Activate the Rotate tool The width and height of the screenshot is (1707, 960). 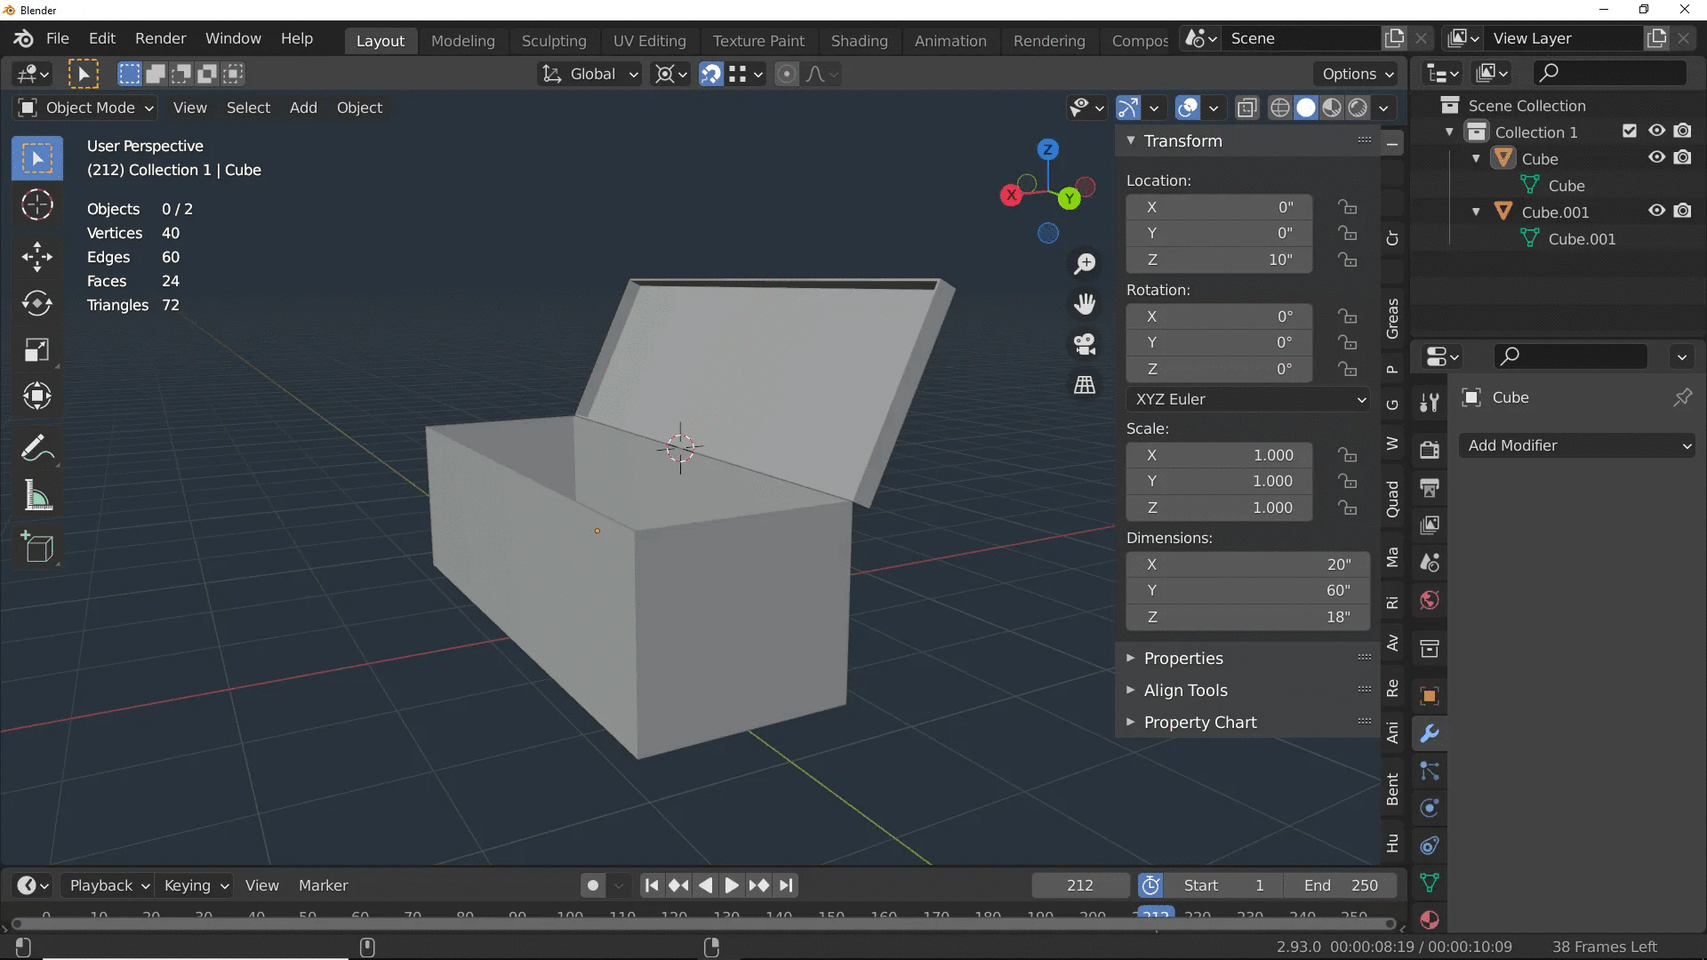tap(37, 303)
